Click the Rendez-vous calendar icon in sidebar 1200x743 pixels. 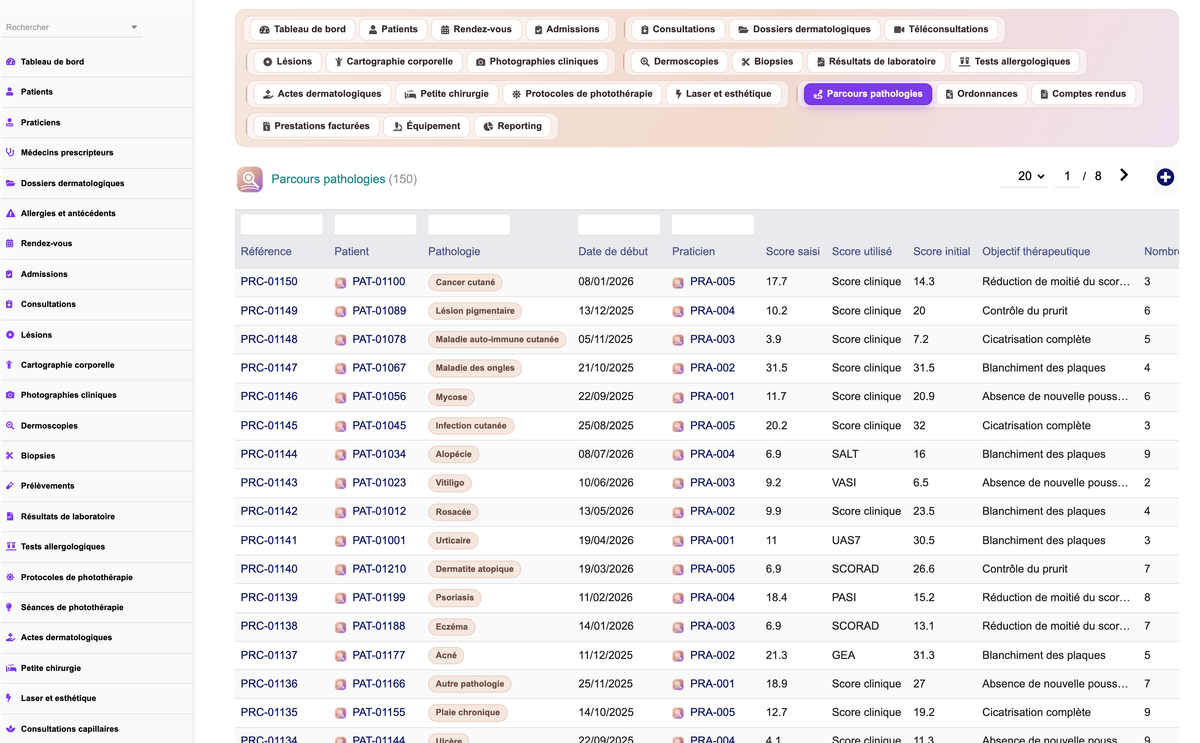[11, 244]
